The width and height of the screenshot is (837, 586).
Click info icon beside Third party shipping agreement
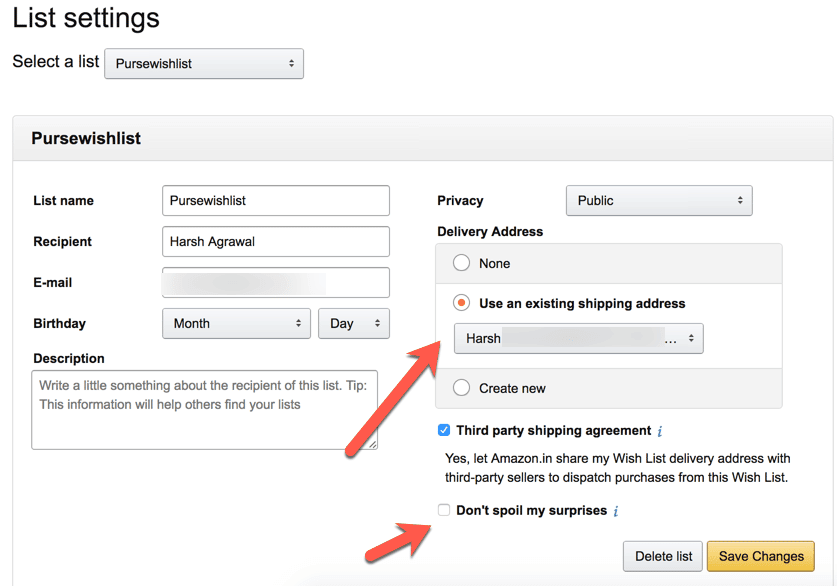pos(660,431)
